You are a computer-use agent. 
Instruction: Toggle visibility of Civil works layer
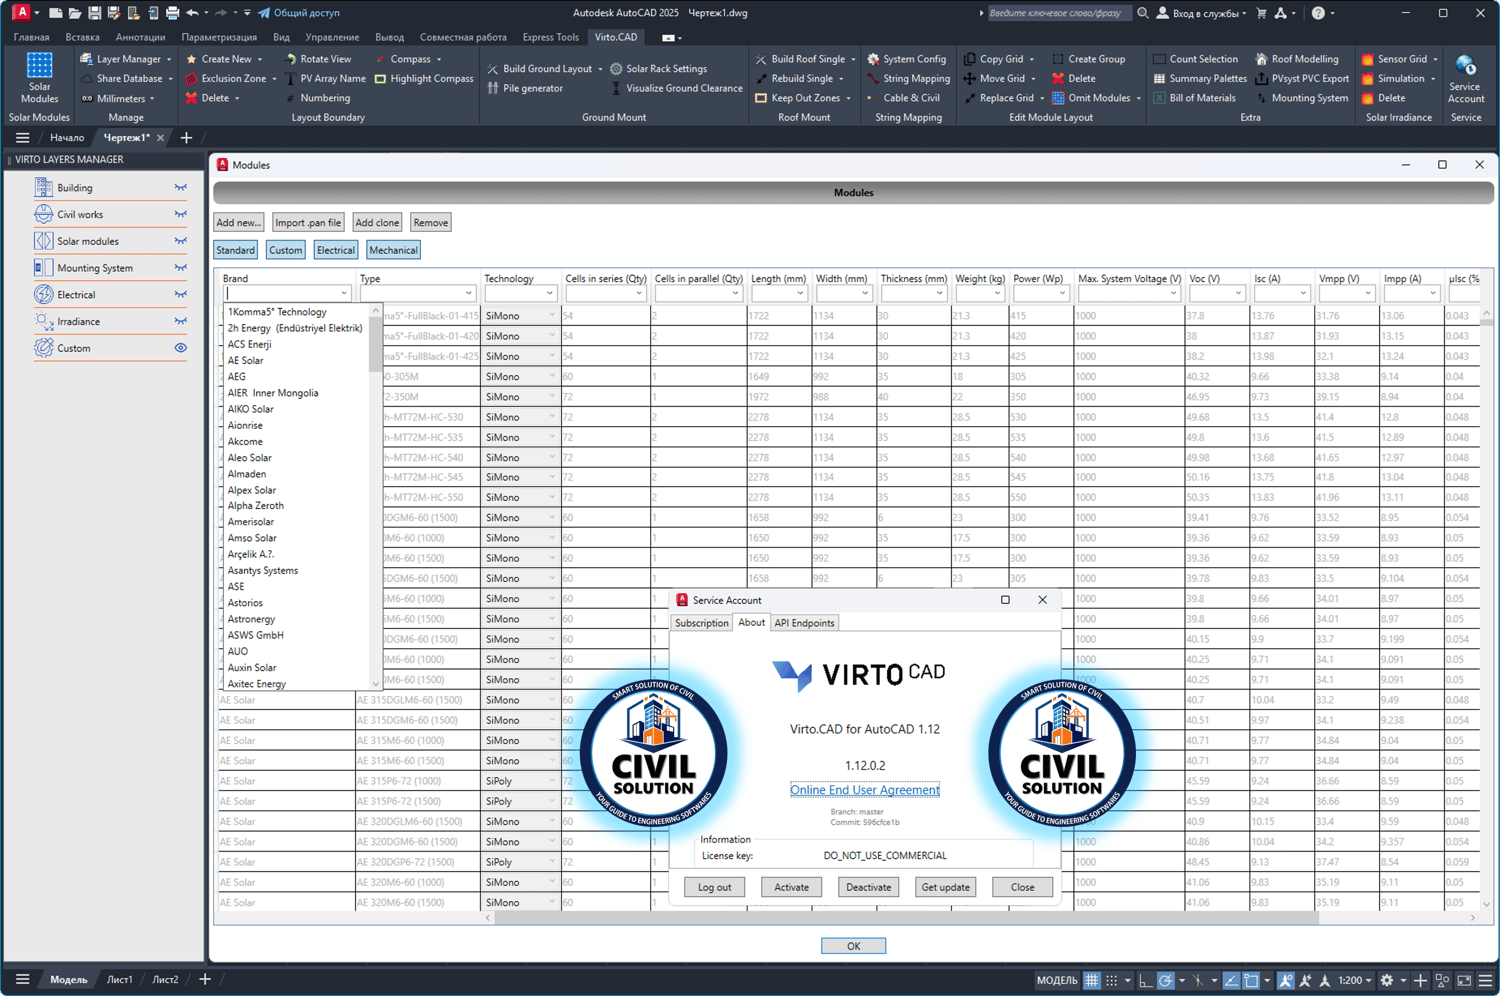coord(181,214)
